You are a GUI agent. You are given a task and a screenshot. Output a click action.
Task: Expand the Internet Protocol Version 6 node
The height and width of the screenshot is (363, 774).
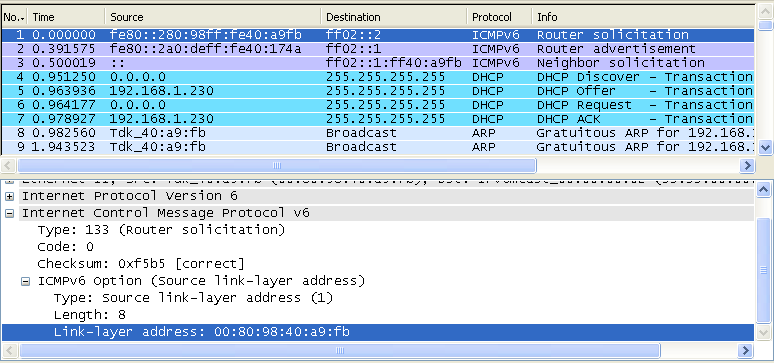point(9,197)
